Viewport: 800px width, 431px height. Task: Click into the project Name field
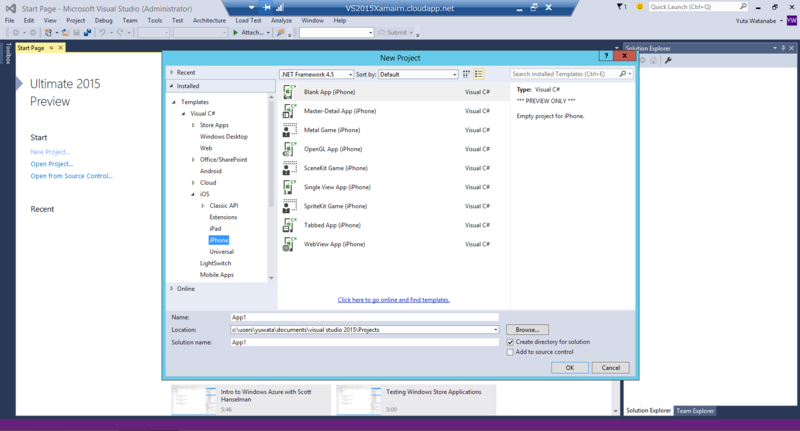click(364, 317)
